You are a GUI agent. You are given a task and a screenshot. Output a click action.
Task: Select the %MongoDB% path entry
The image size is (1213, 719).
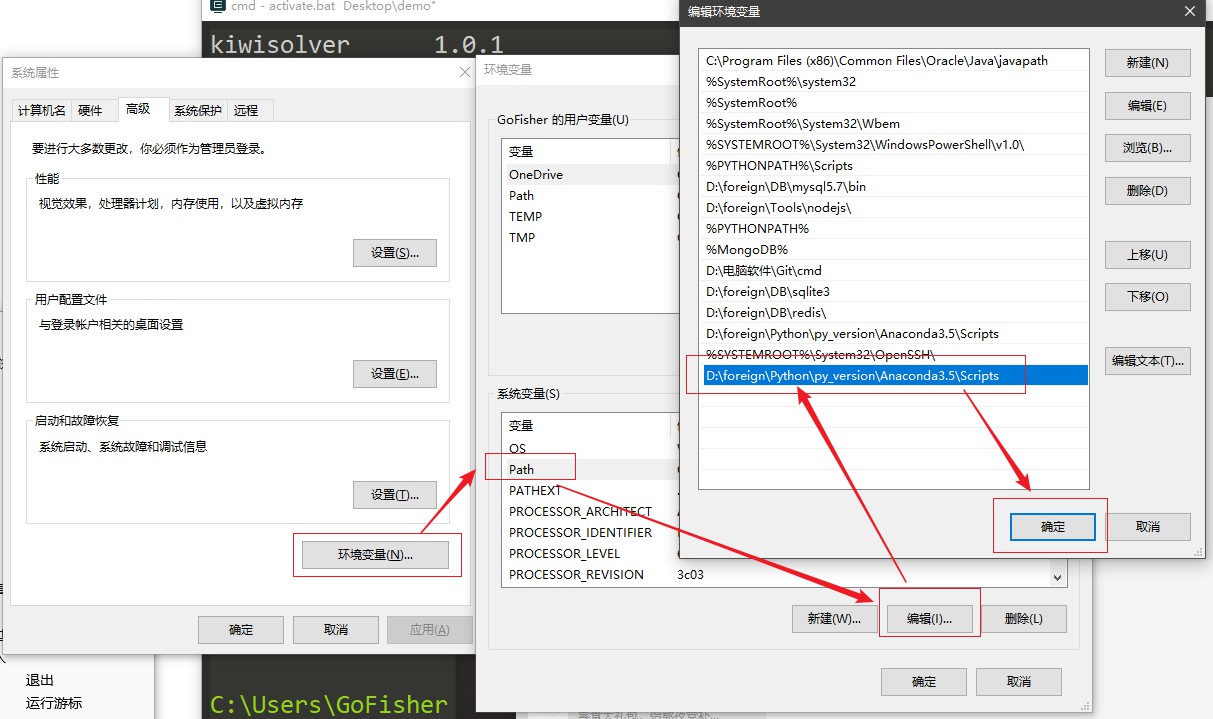(x=747, y=249)
